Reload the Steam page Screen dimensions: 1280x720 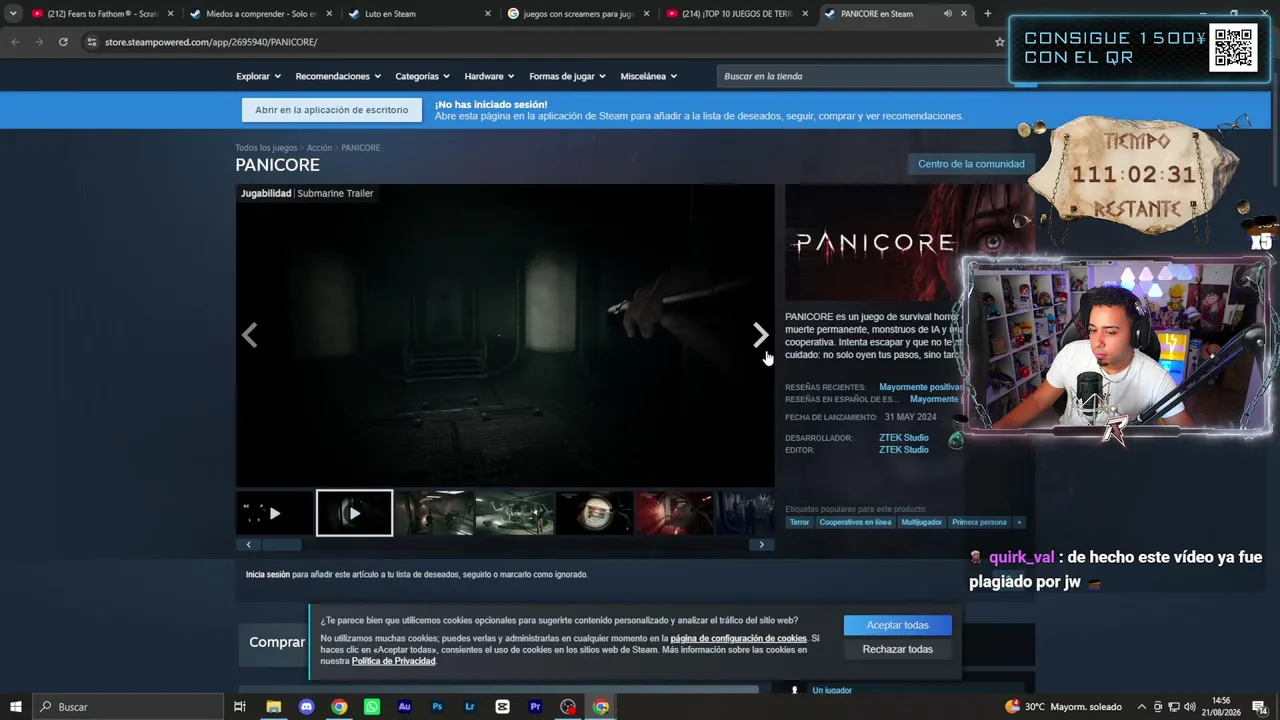coord(63,42)
